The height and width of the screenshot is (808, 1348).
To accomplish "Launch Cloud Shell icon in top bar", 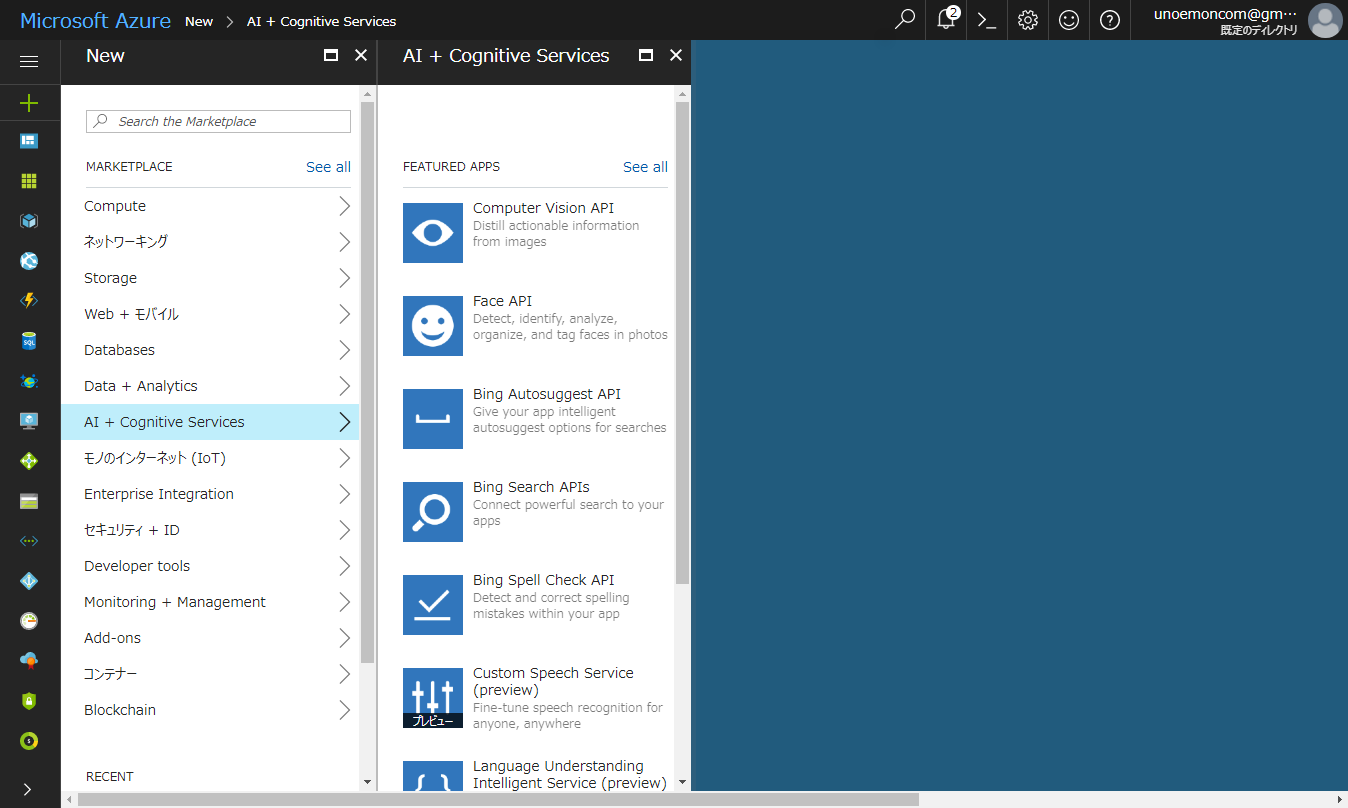I will coord(987,19).
